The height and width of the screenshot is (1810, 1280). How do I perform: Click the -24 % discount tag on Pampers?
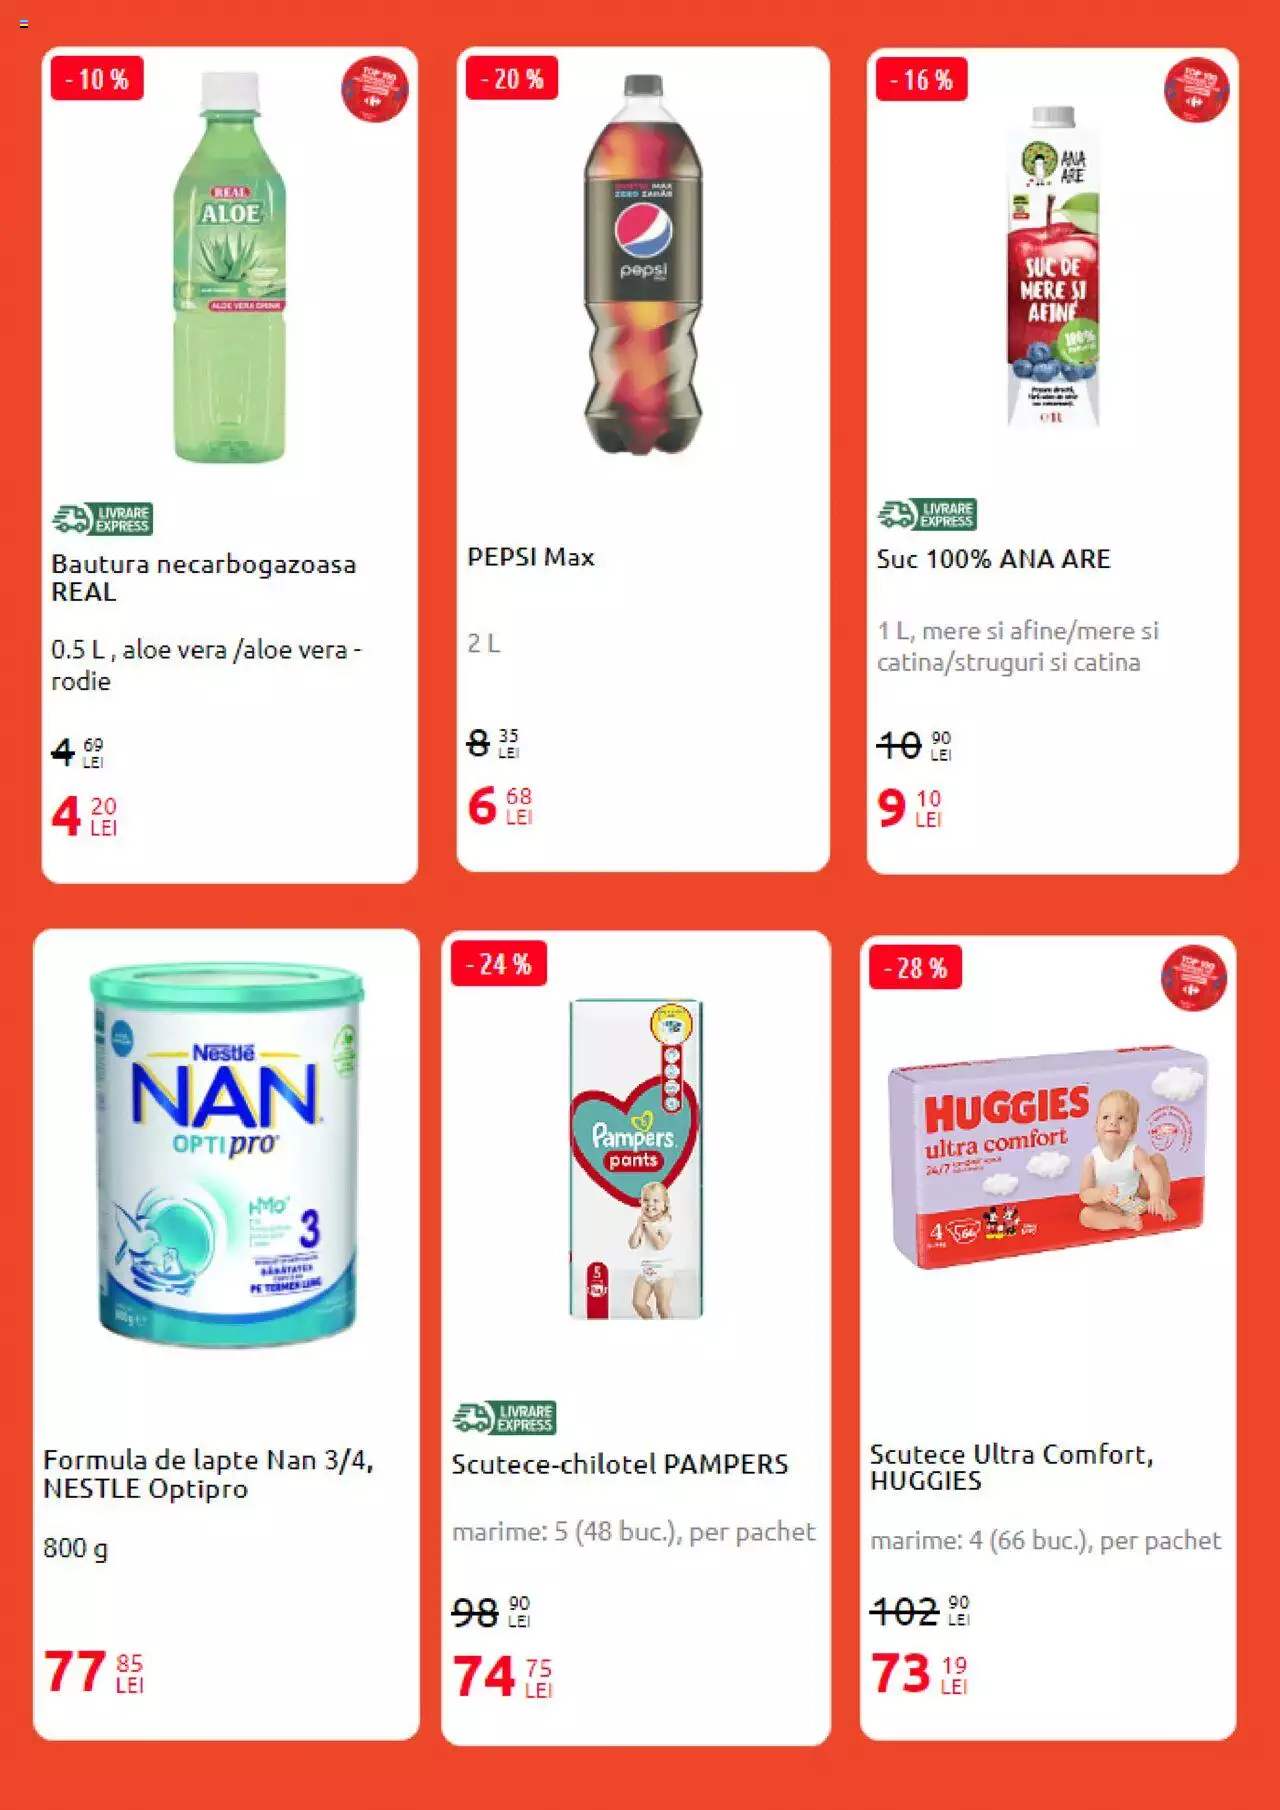click(x=498, y=964)
